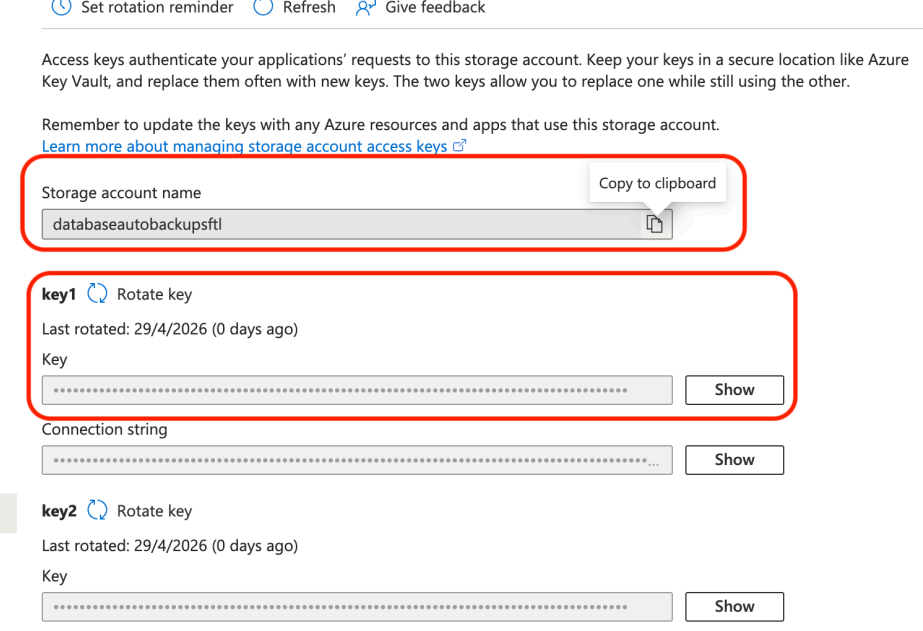Click the Rotate key label for key1
This screenshot has width=923, height=631.
coord(154,294)
